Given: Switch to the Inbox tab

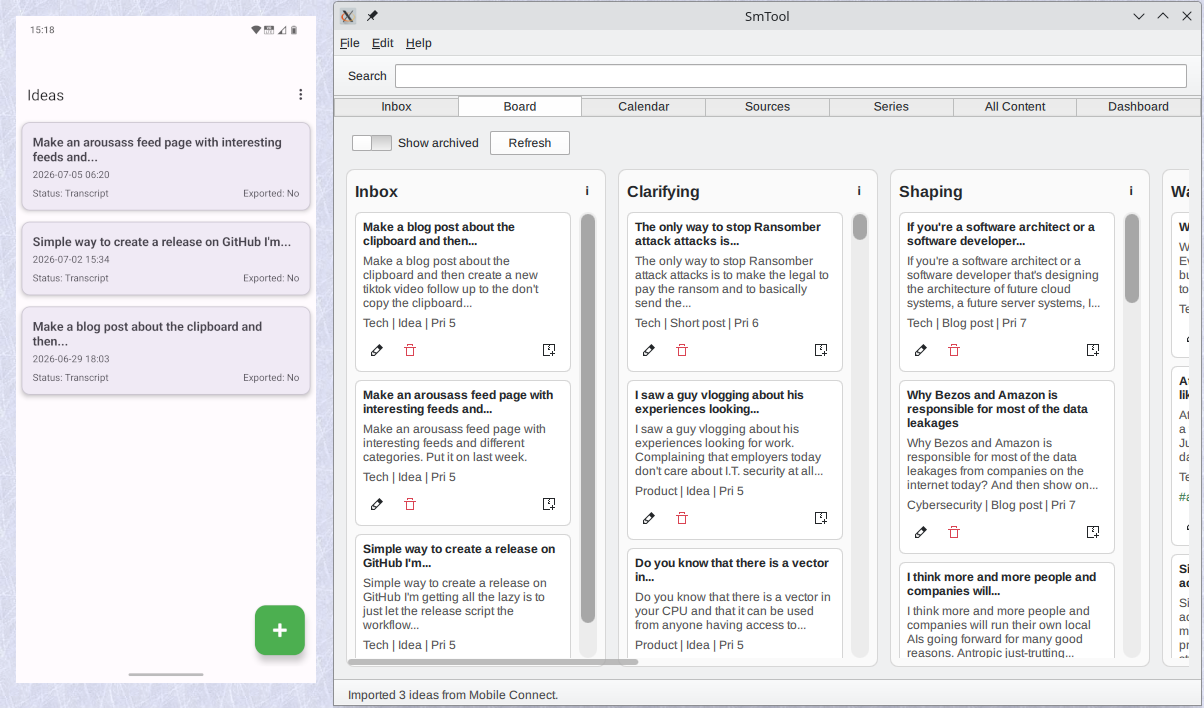Looking at the screenshot, I should [x=396, y=107].
